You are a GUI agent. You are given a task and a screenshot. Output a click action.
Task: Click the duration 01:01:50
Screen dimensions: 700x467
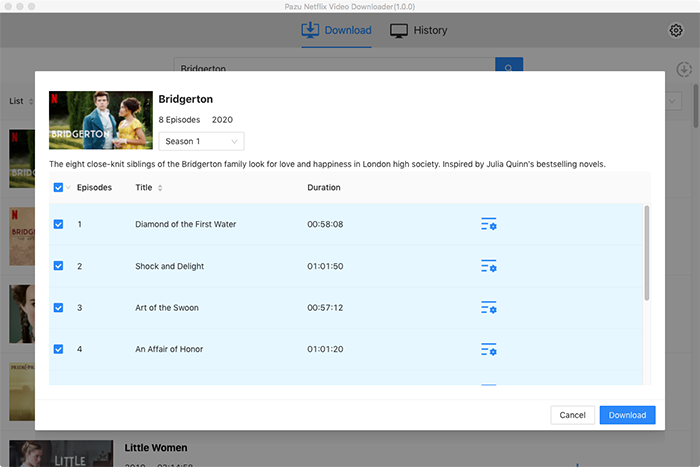coord(325,266)
